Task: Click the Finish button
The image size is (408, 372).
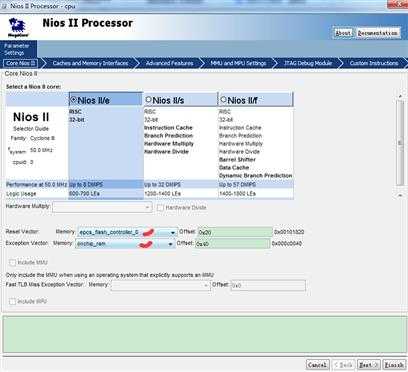Action: tap(394, 365)
